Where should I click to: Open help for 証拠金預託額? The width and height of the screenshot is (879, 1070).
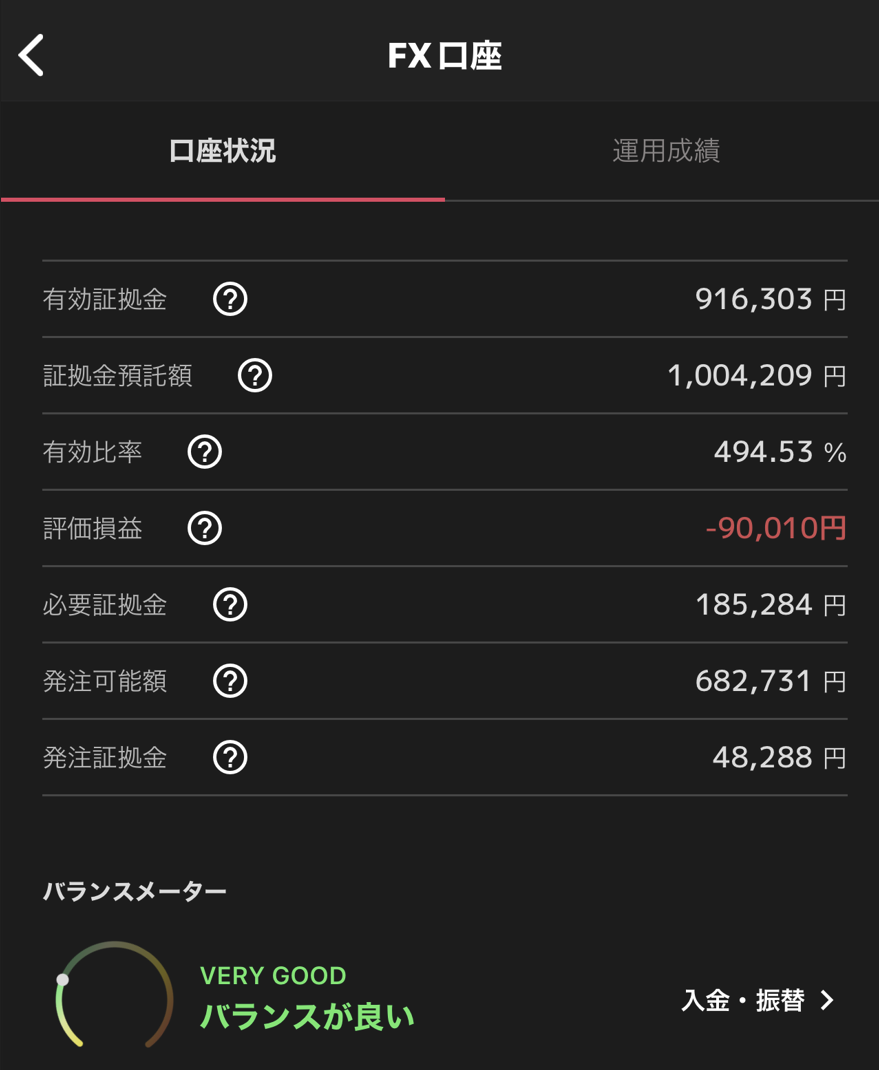point(255,376)
